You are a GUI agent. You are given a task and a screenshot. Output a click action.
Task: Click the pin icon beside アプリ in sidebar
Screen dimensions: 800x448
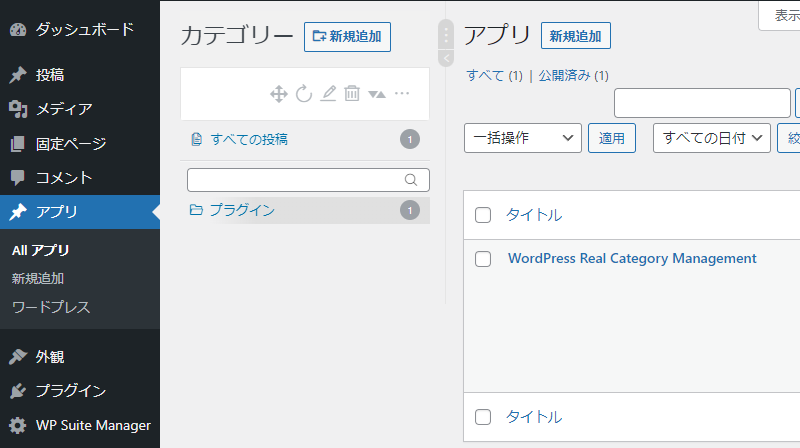tap(18, 212)
